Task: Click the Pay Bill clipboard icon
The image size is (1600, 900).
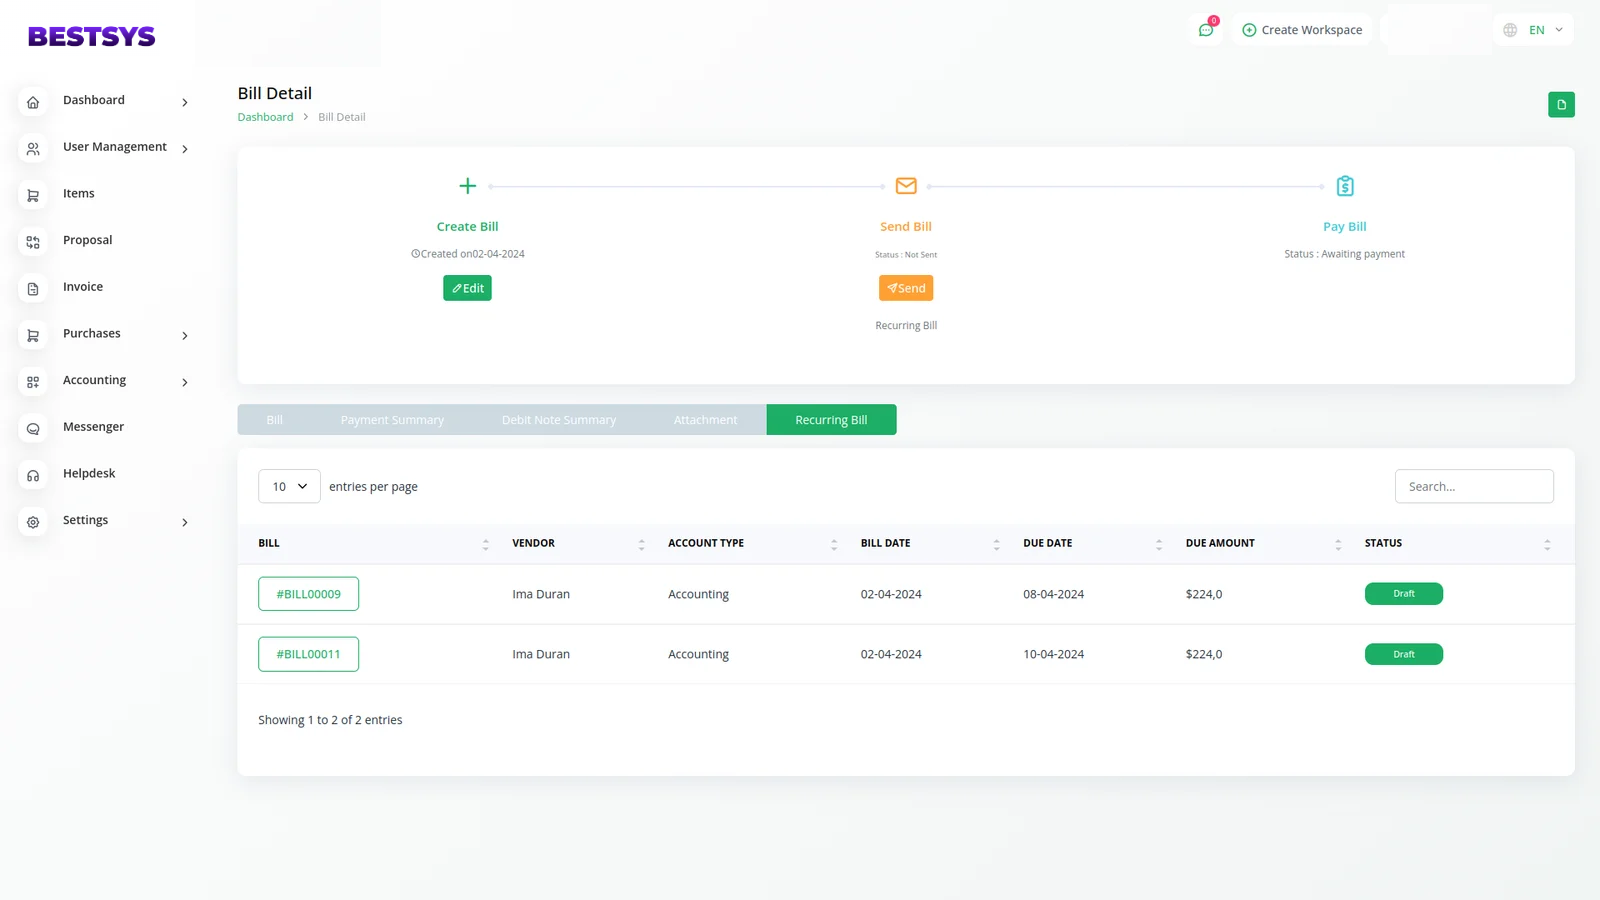Action: (x=1344, y=186)
